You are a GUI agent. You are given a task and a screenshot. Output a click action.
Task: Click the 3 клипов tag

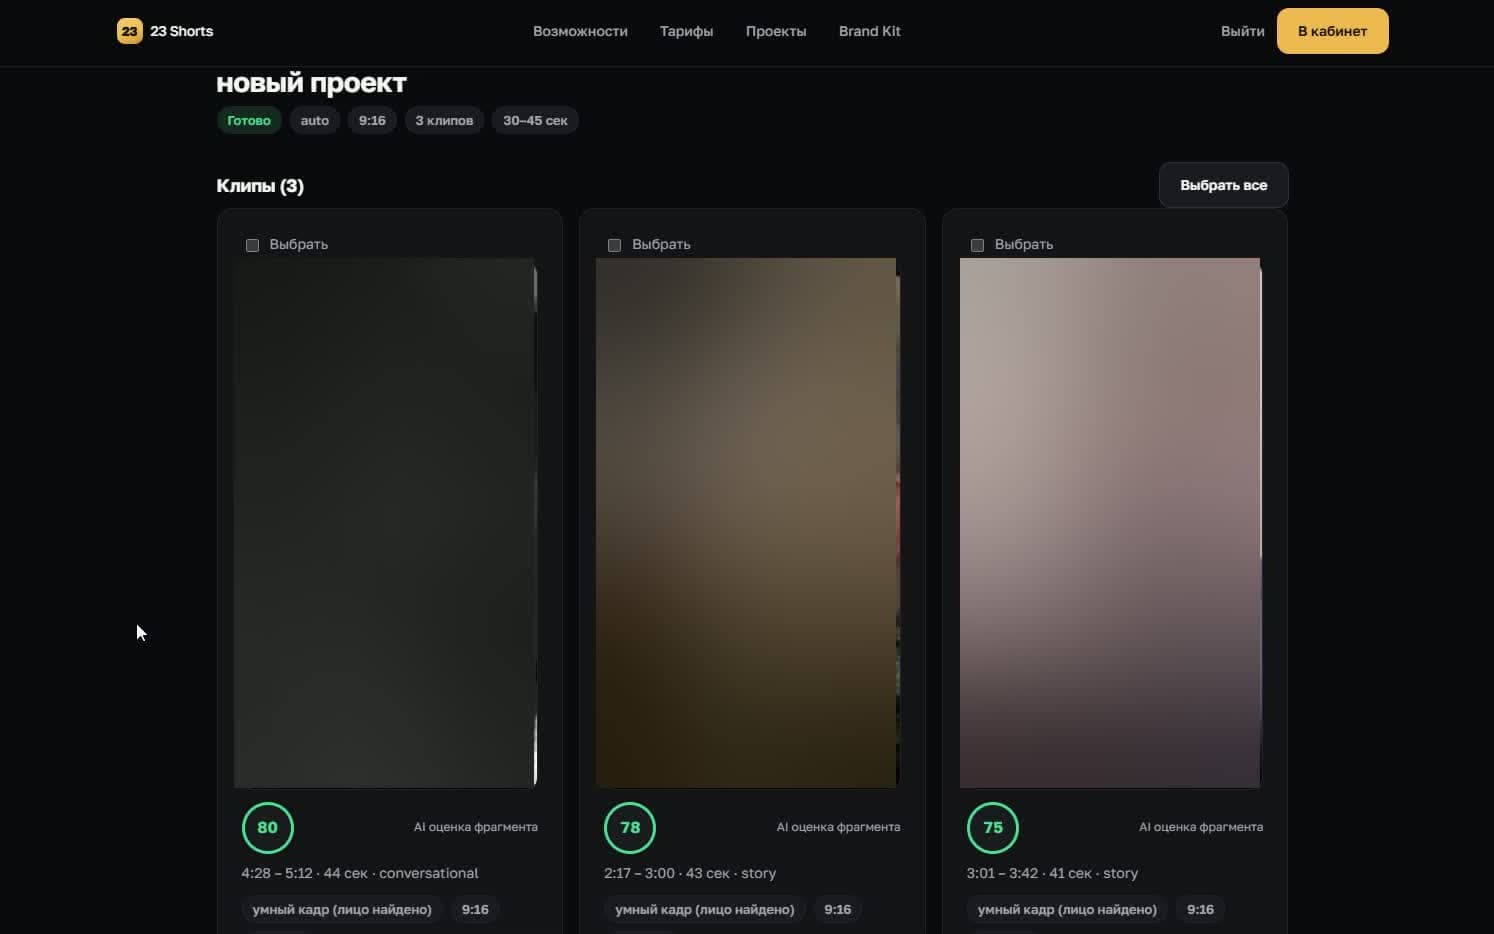point(444,120)
